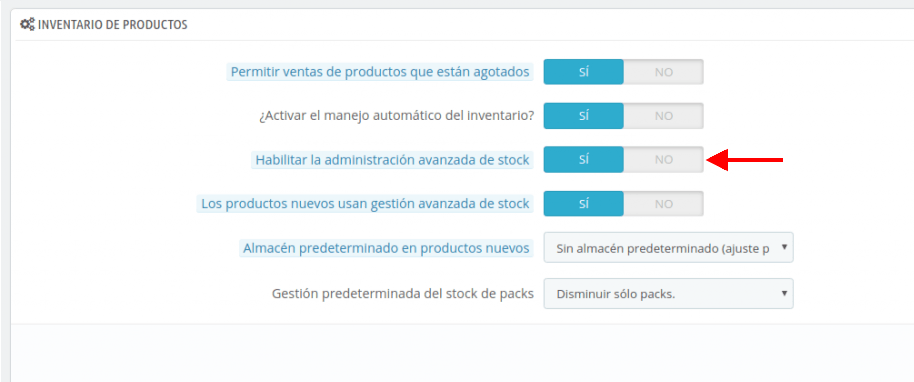914x382 pixels.
Task: Click the gears icon beside Inventario de Productos
Action: [x=27, y=25]
